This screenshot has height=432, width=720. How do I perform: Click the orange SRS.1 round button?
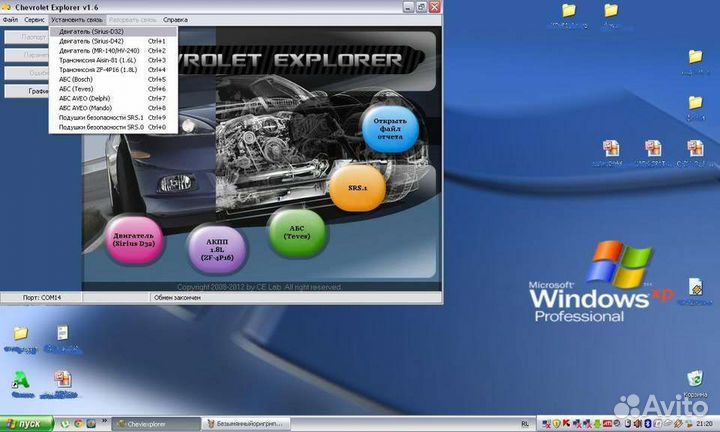(x=358, y=188)
